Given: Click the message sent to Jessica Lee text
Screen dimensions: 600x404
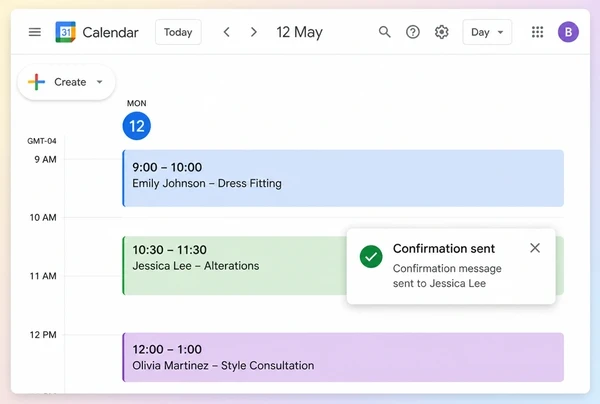Looking at the screenshot, I should [447, 276].
